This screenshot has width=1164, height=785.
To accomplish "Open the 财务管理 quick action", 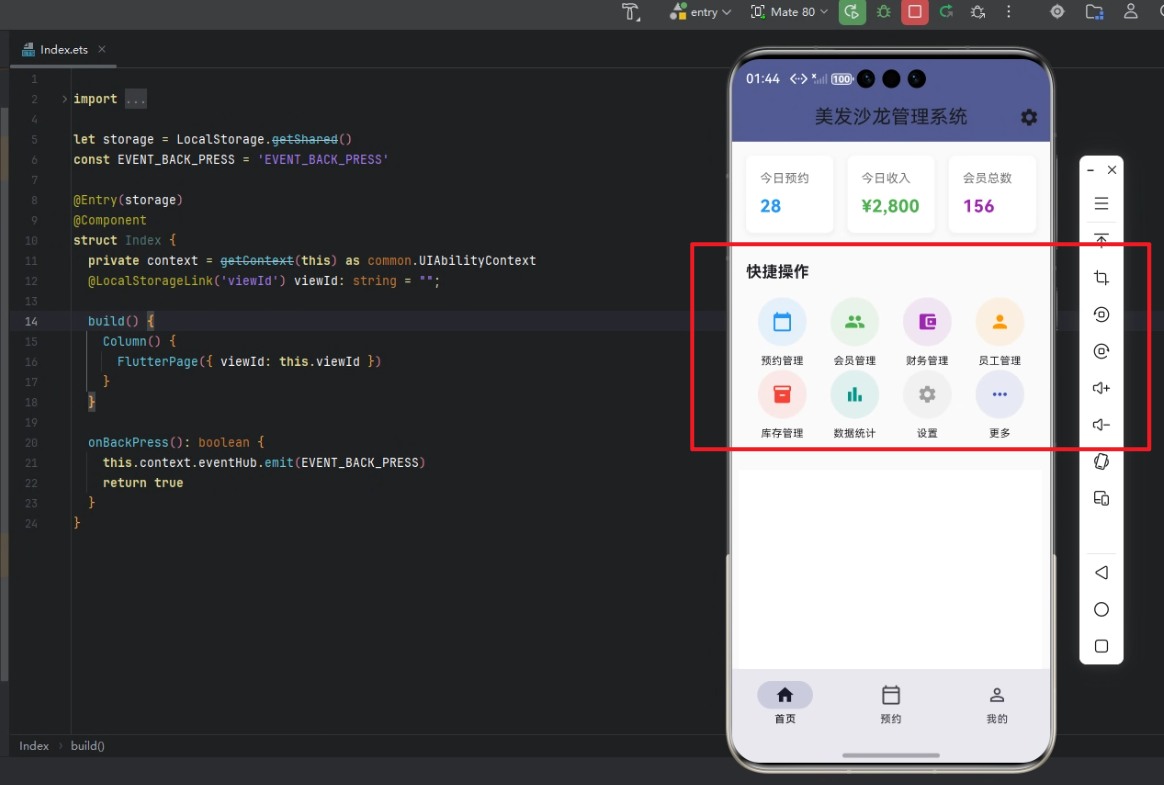I will (926, 332).
